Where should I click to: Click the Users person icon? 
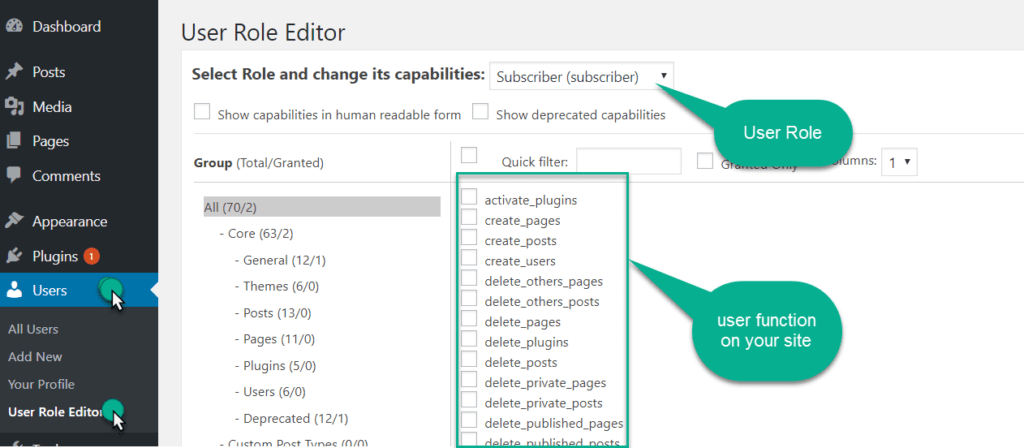tap(14, 291)
